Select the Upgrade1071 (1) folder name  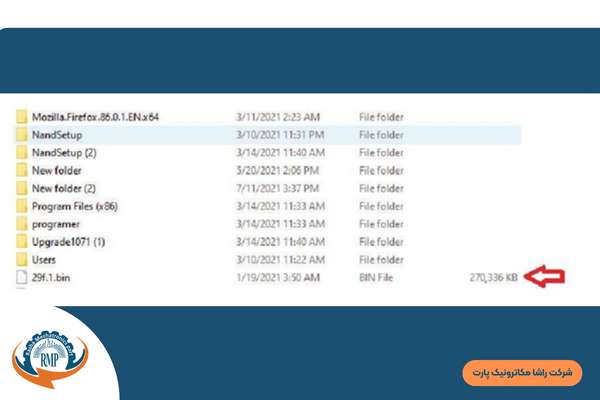(68, 242)
